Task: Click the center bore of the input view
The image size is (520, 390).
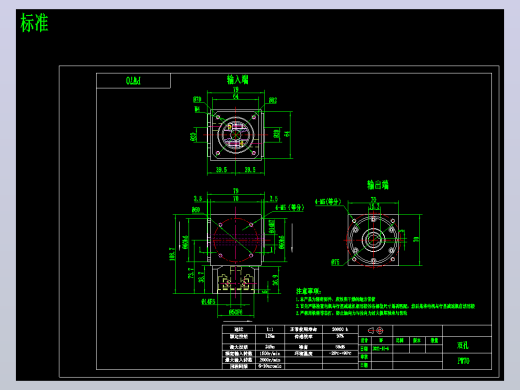Action: [x=236, y=134]
